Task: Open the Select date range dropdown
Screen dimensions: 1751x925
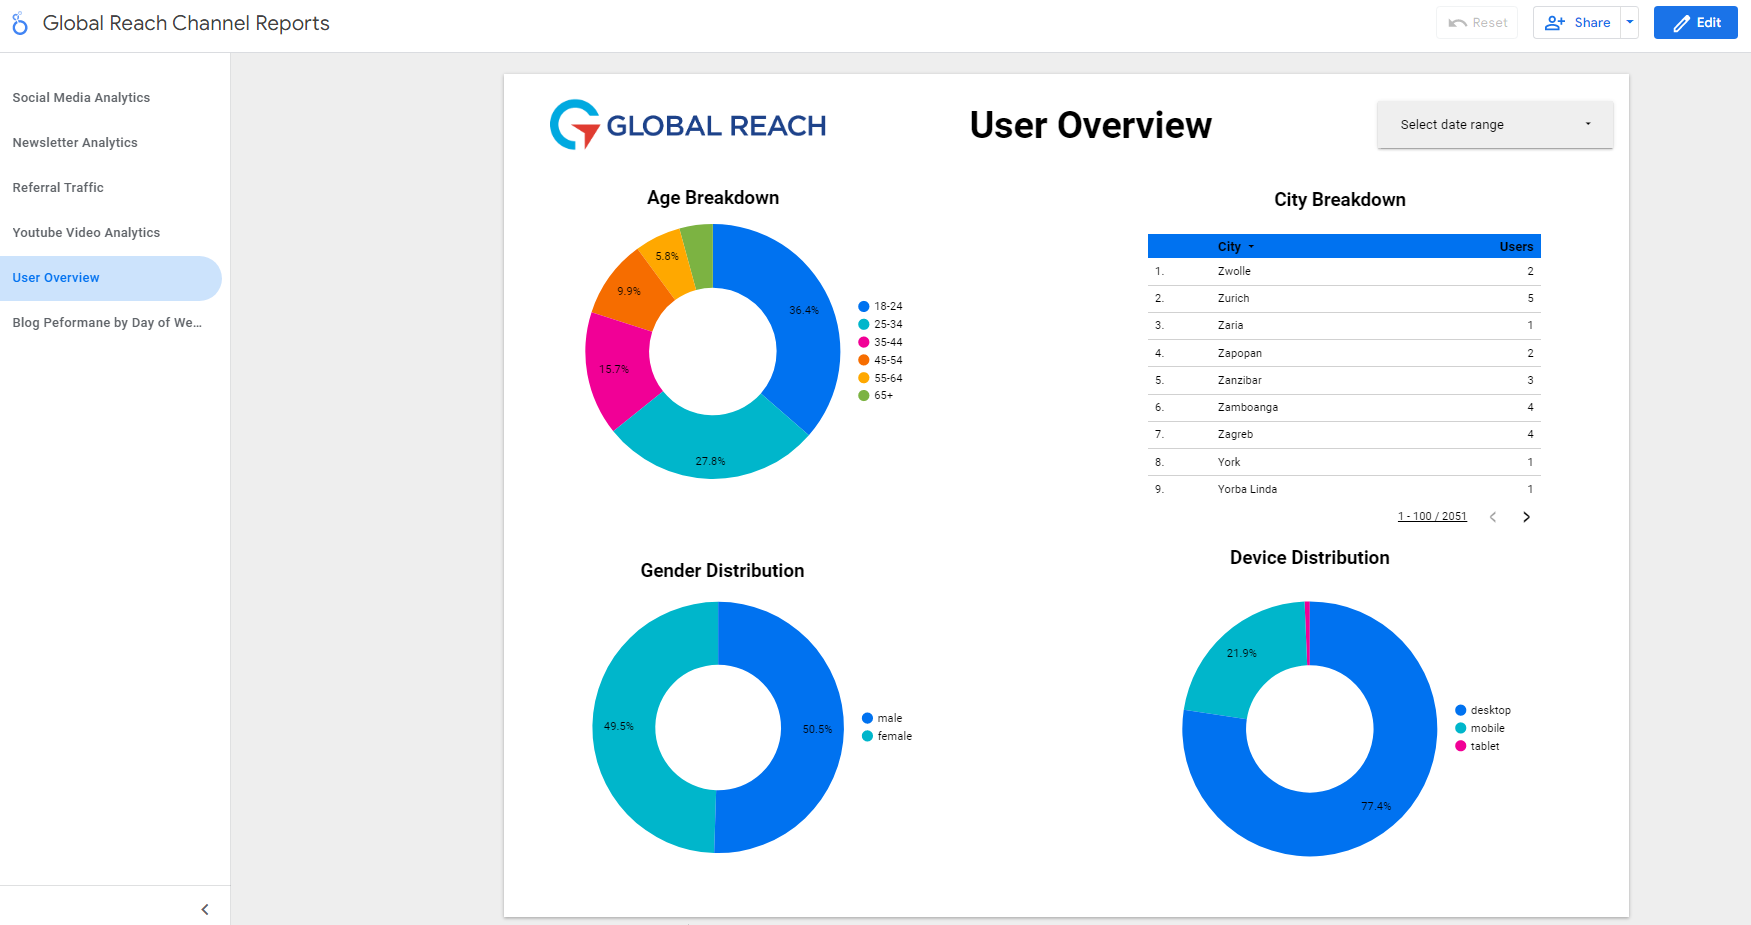Action: coord(1494,124)
